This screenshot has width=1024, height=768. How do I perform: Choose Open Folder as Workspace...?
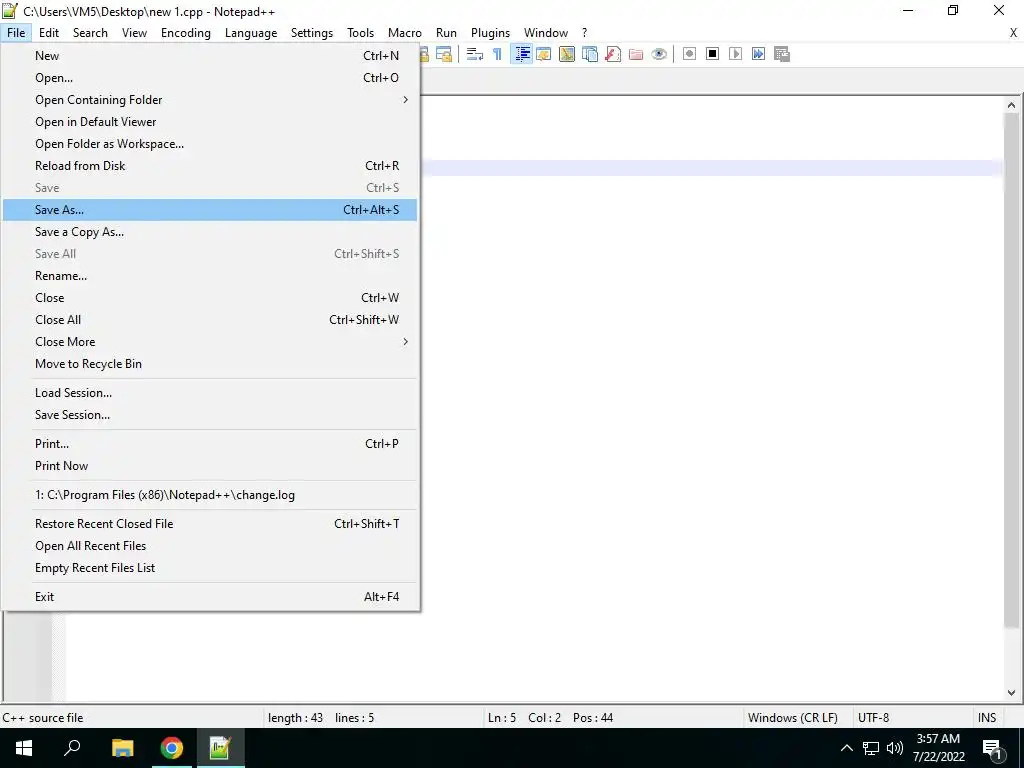pyautogui.click(x=210, y=144)
